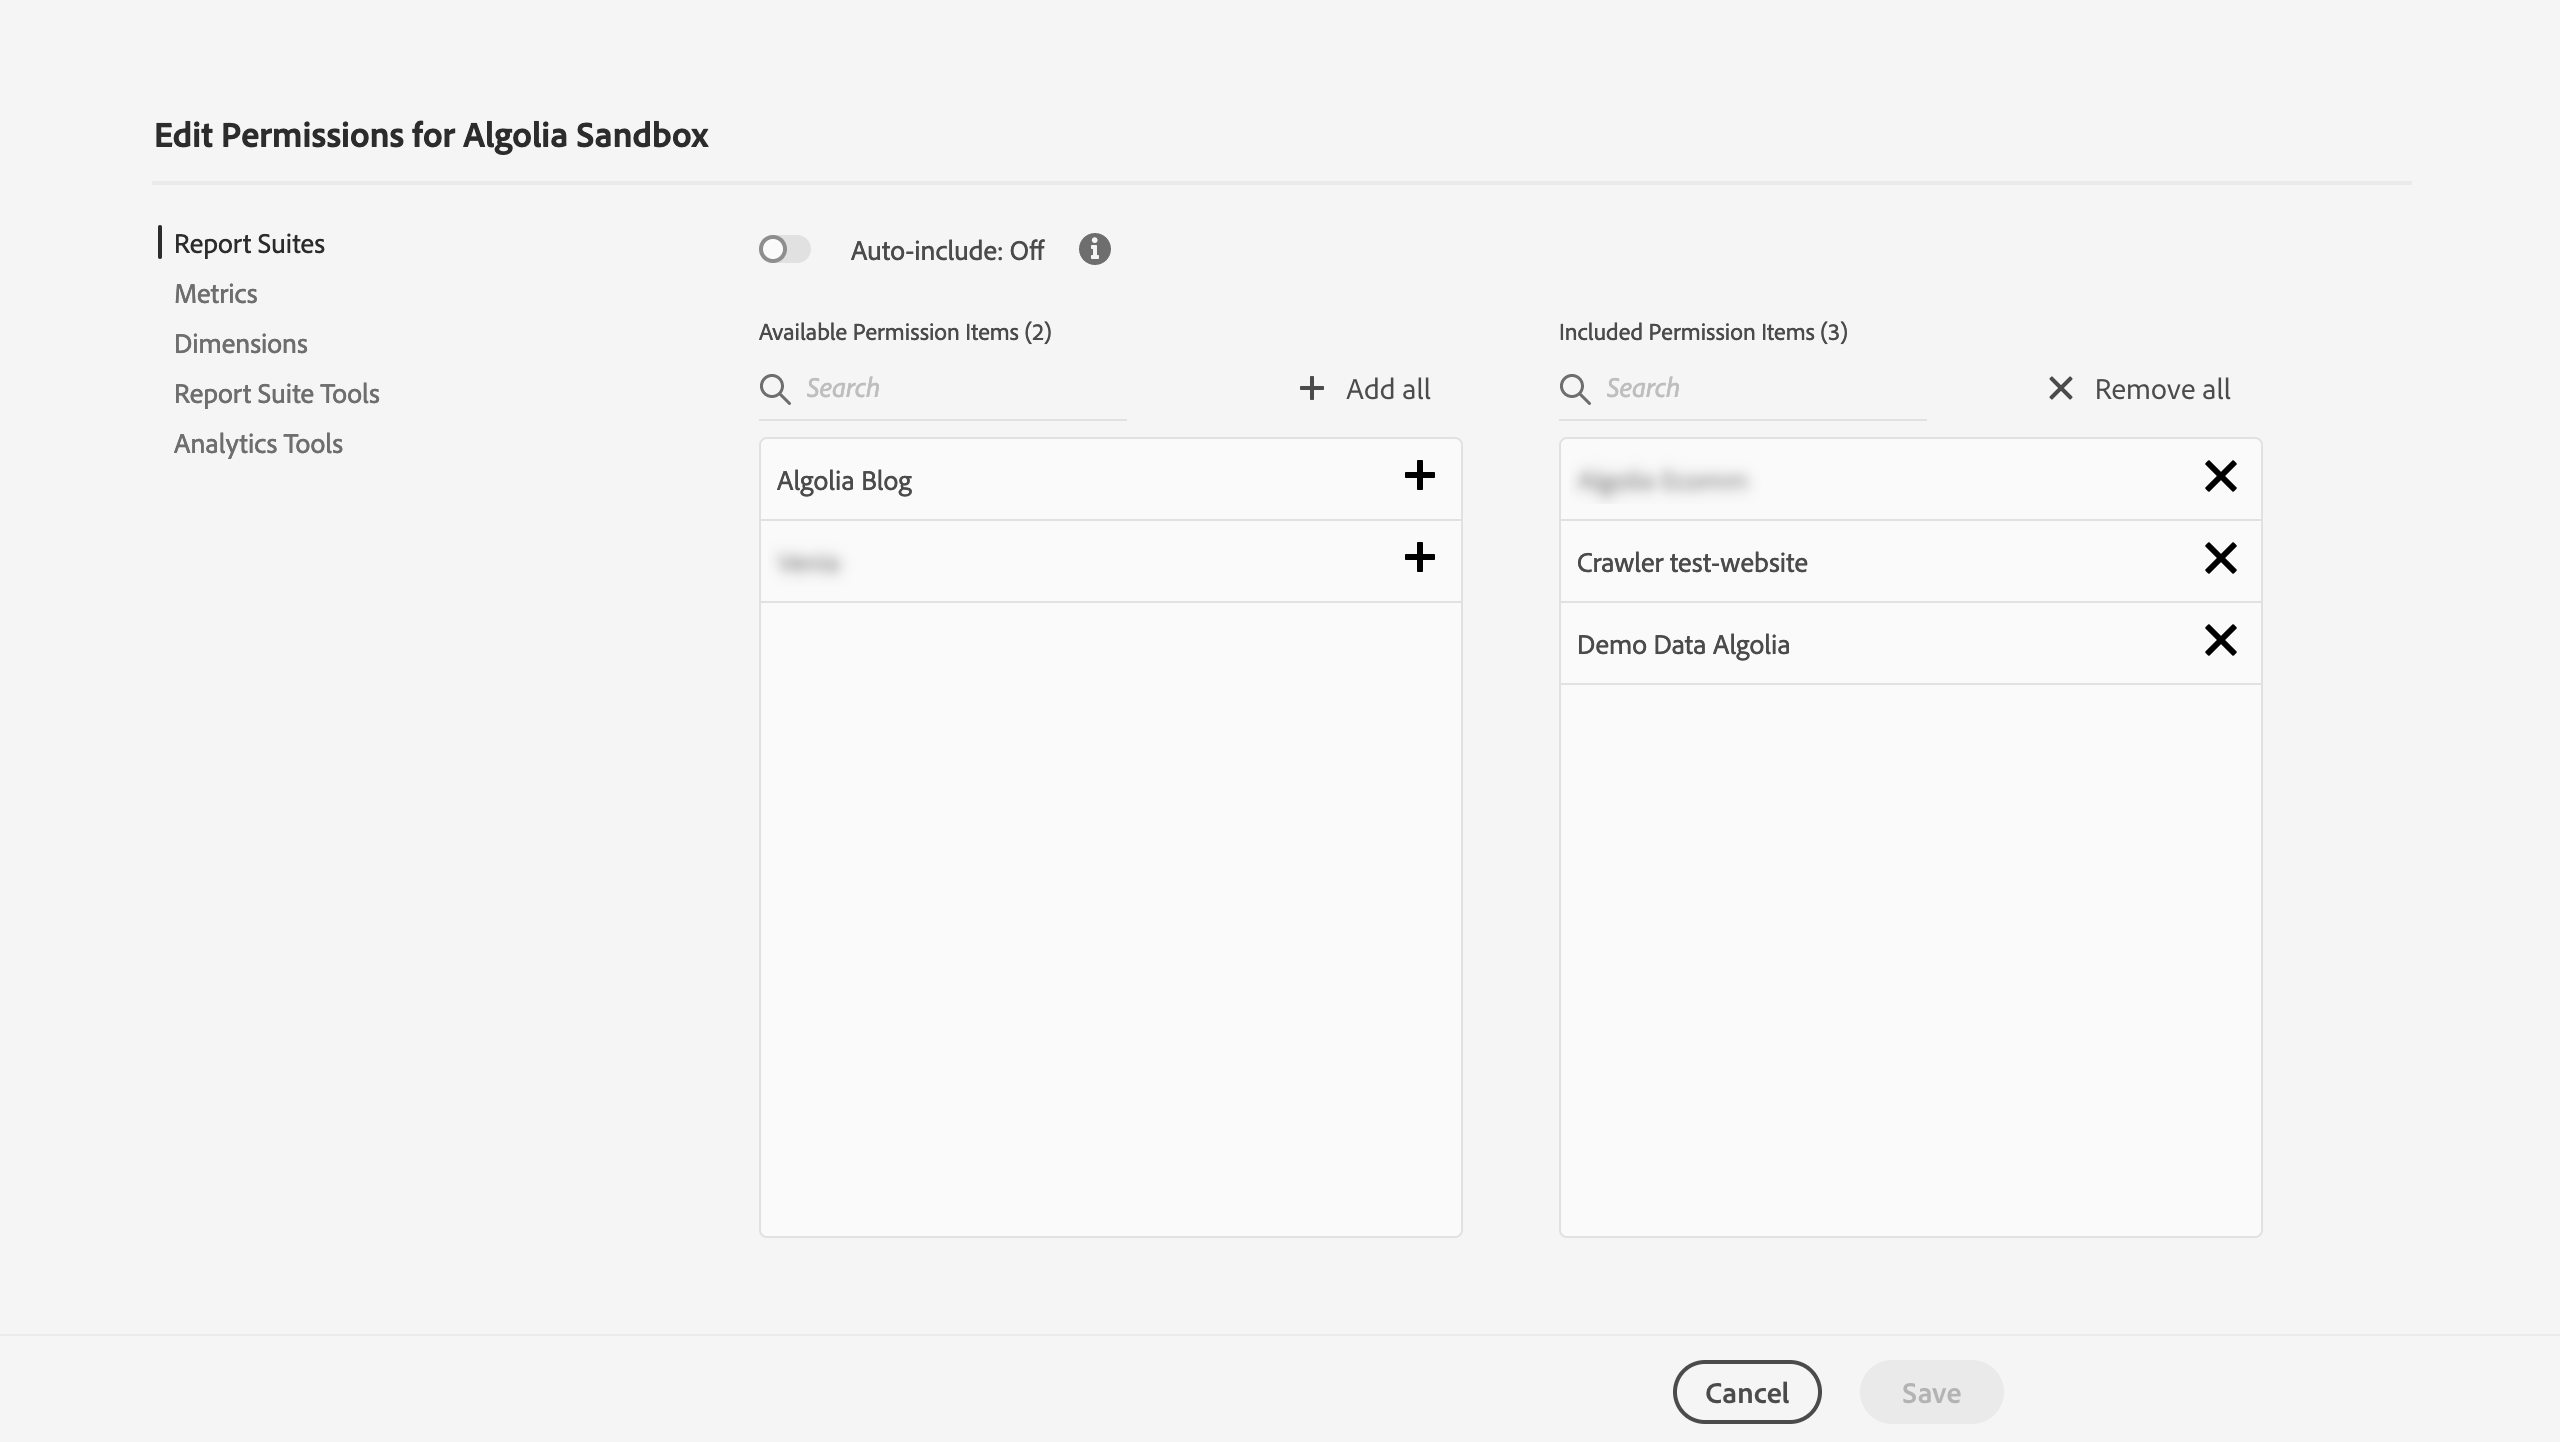Select Report Suites from left sidebar
Viewport: 2560px width, 1442px height.
tap(248, 243)
